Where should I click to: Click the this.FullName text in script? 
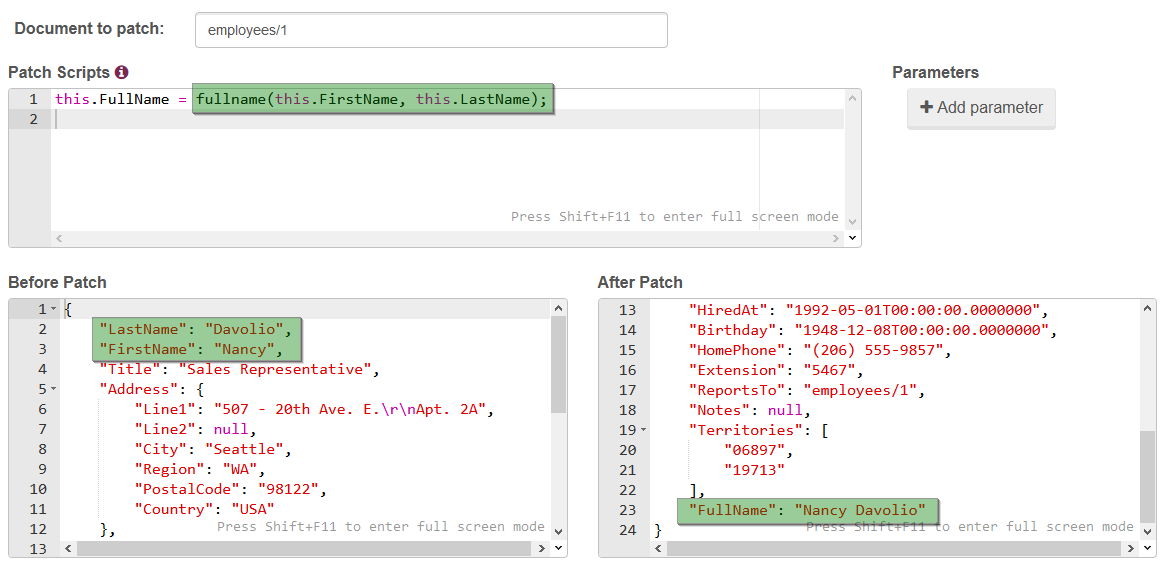click(x=111, y=99)
